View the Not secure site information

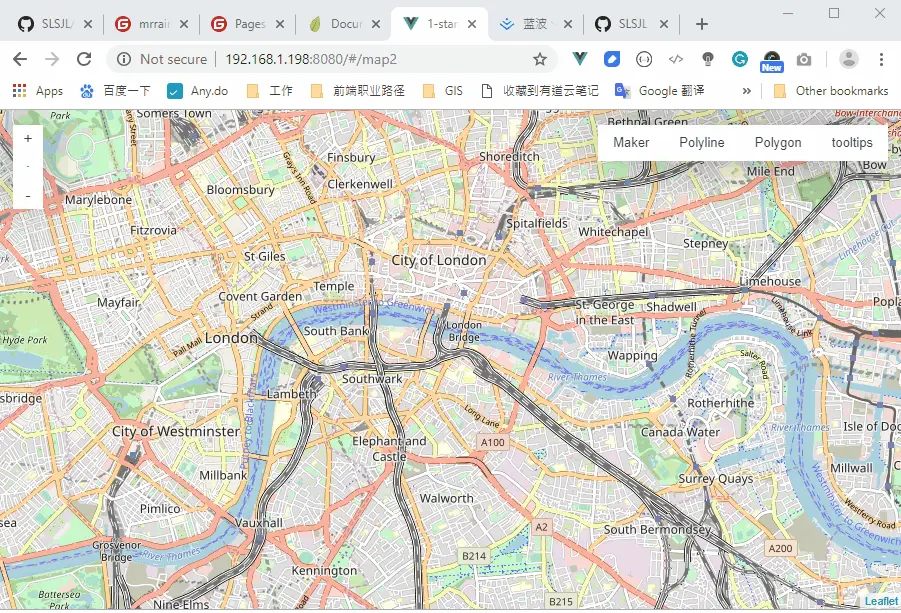(162, 59)
